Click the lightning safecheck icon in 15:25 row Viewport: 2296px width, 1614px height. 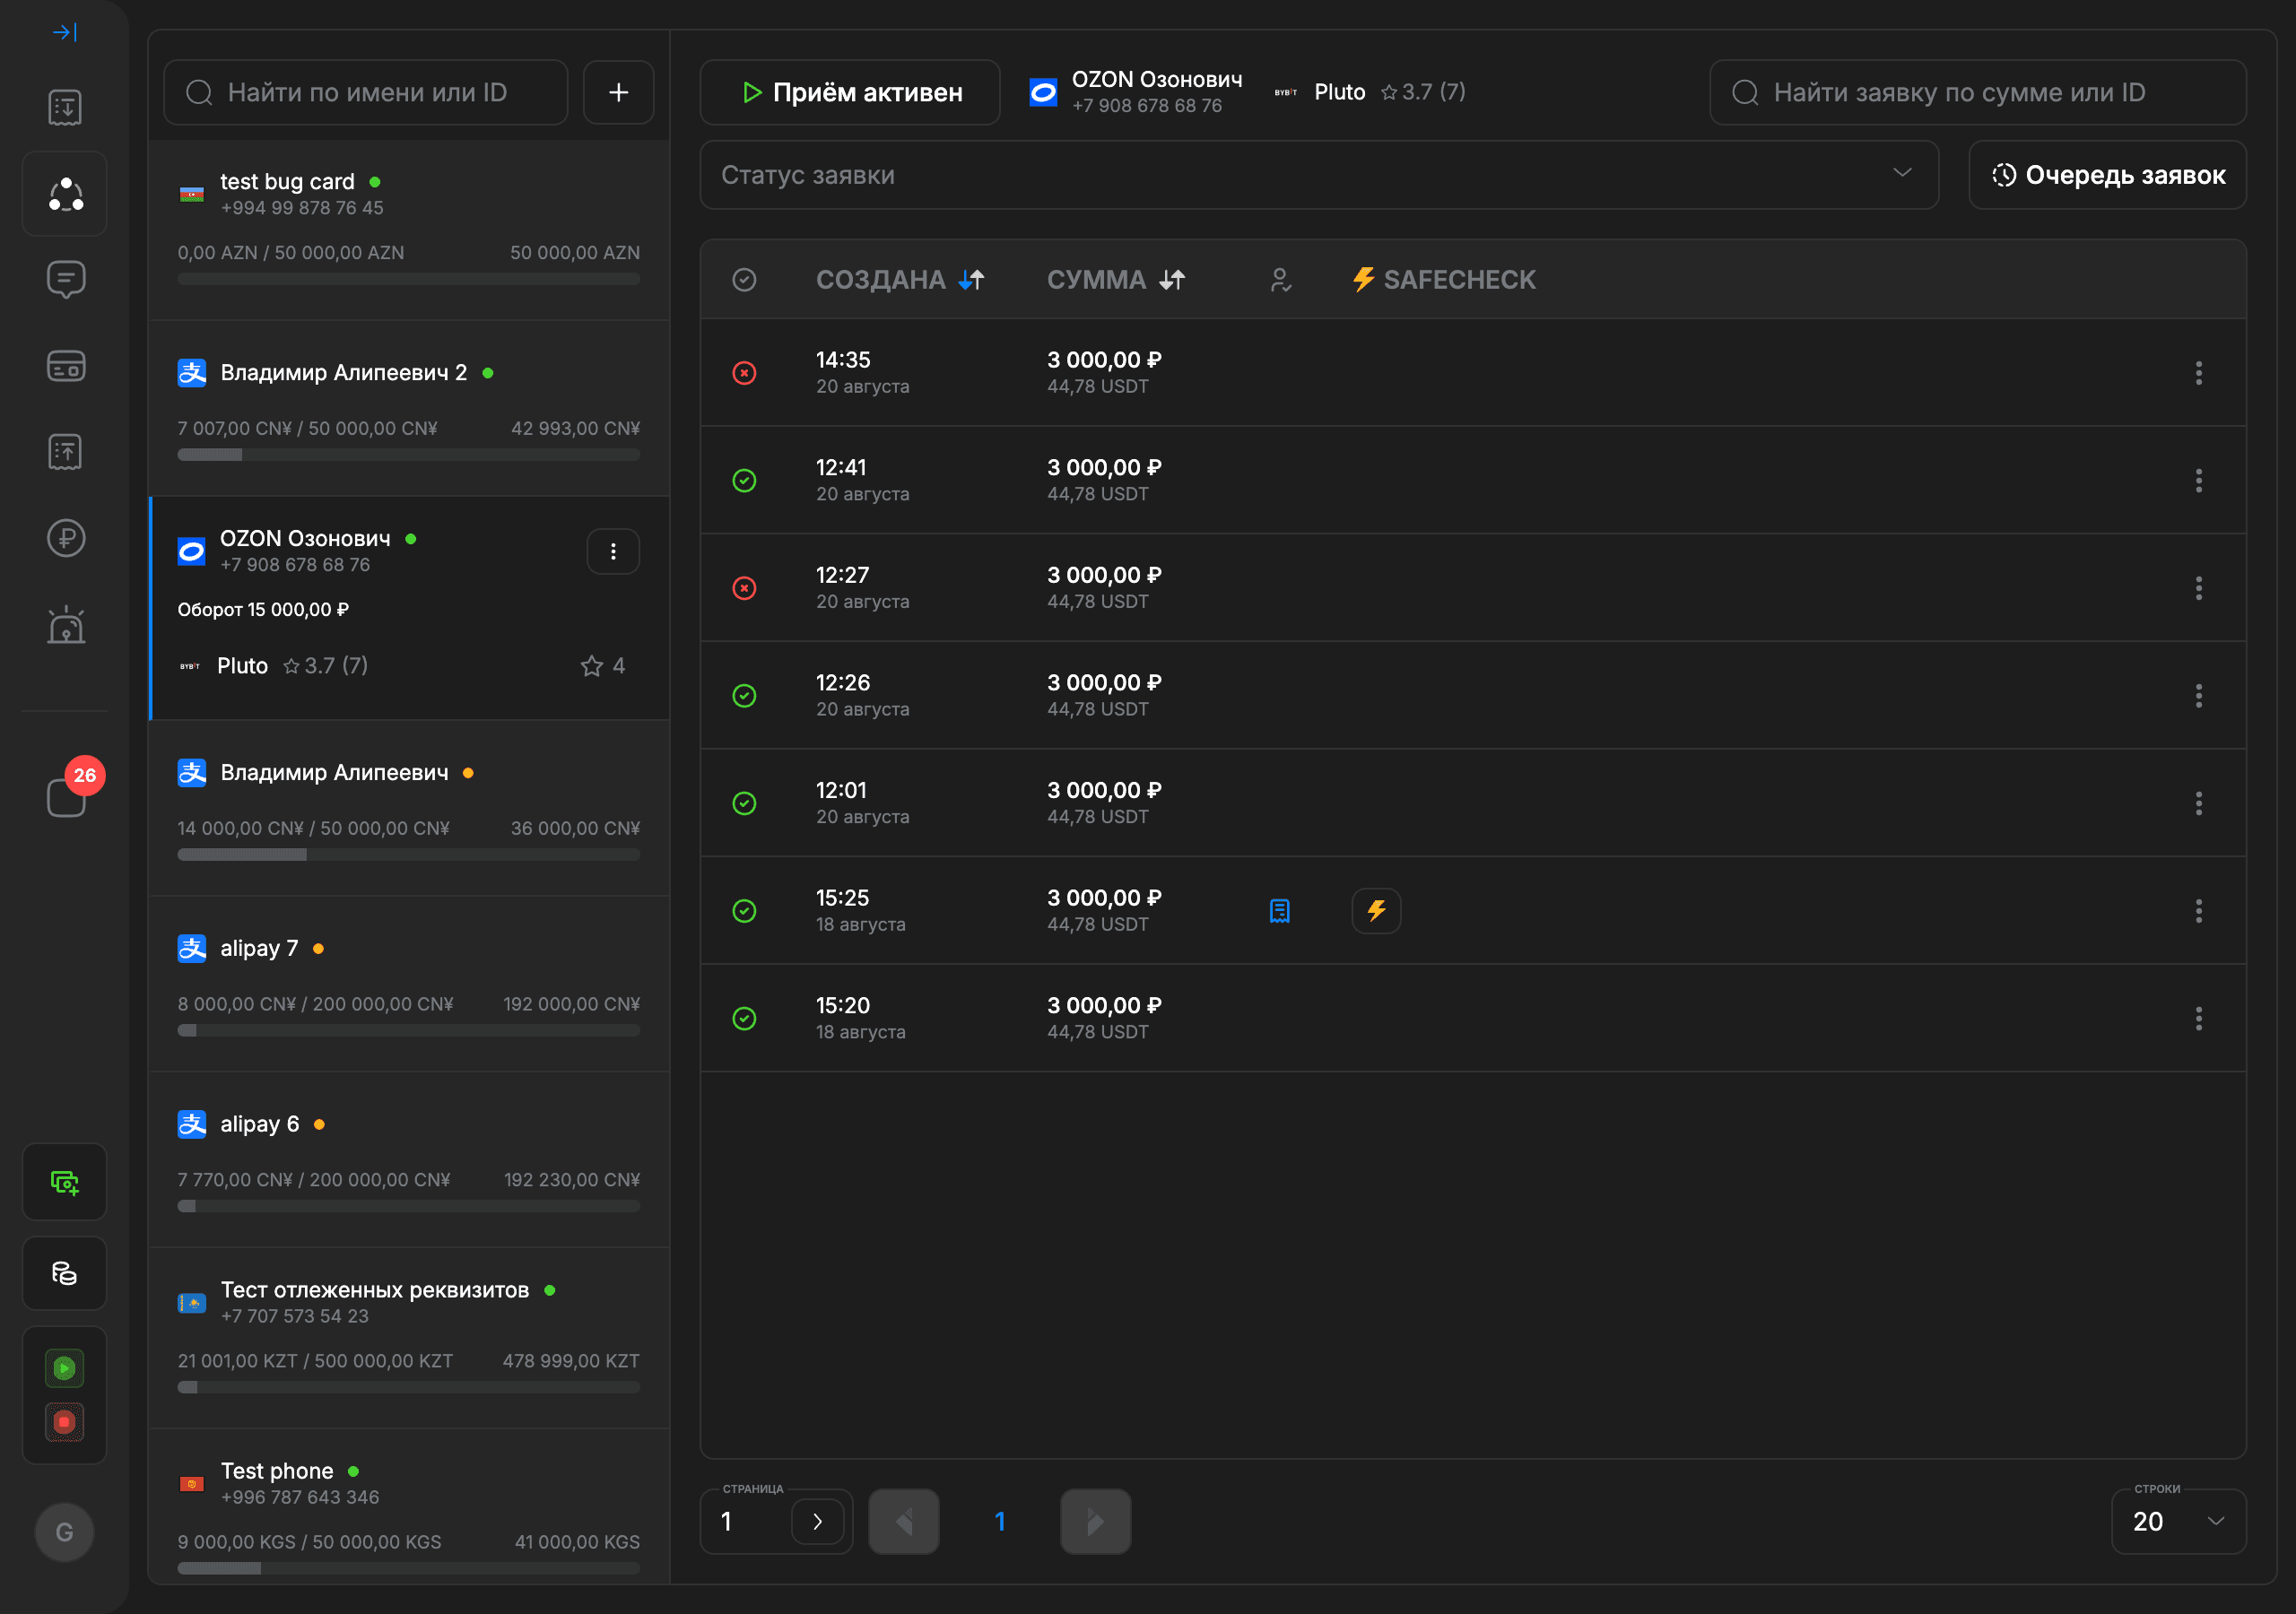click(1376, 911)
